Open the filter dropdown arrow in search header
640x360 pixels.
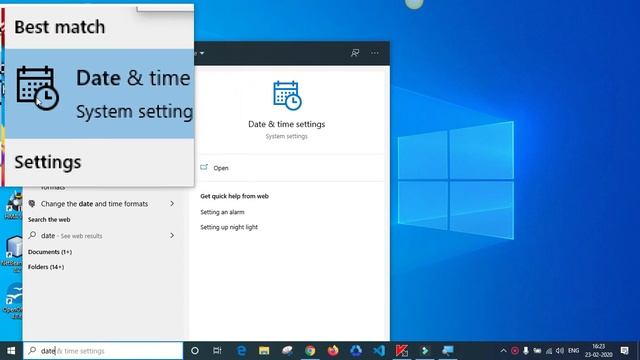point(202,53)
